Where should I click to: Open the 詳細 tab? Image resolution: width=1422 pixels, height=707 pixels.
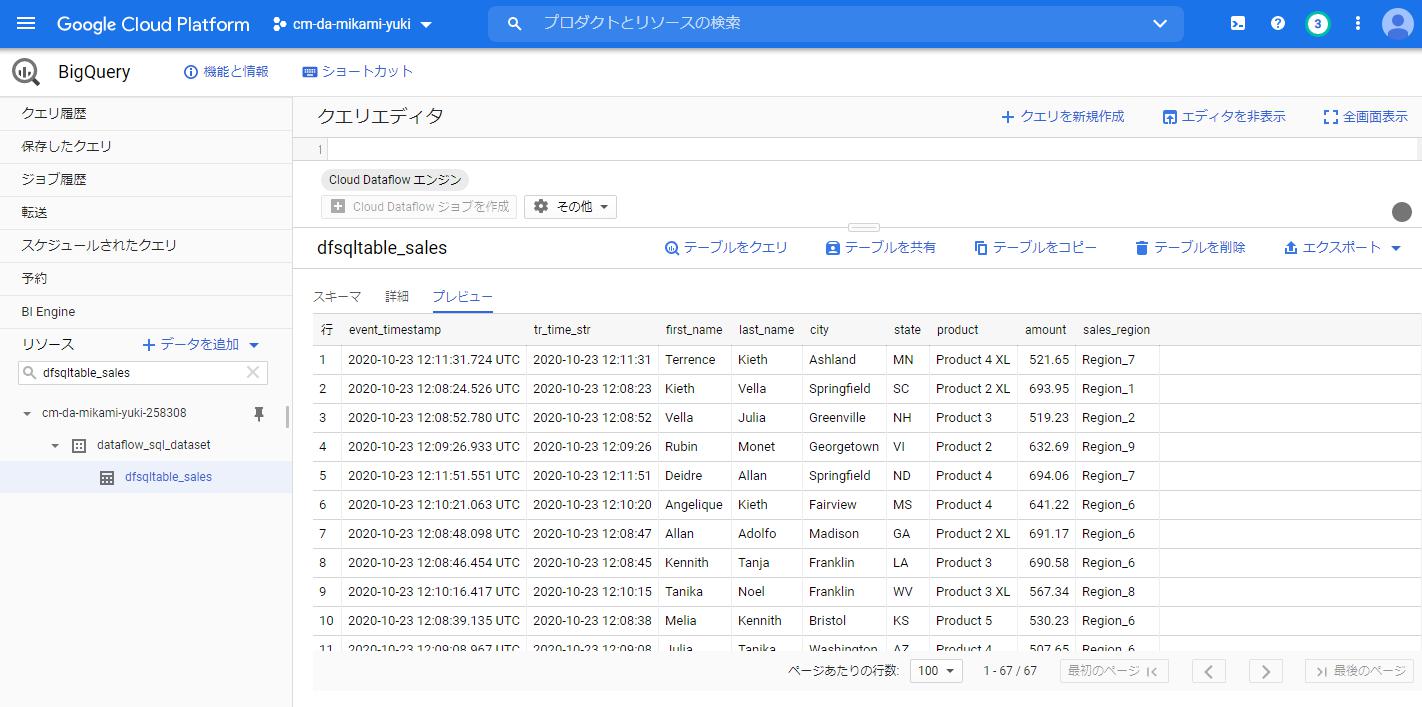tap(396, 296)
